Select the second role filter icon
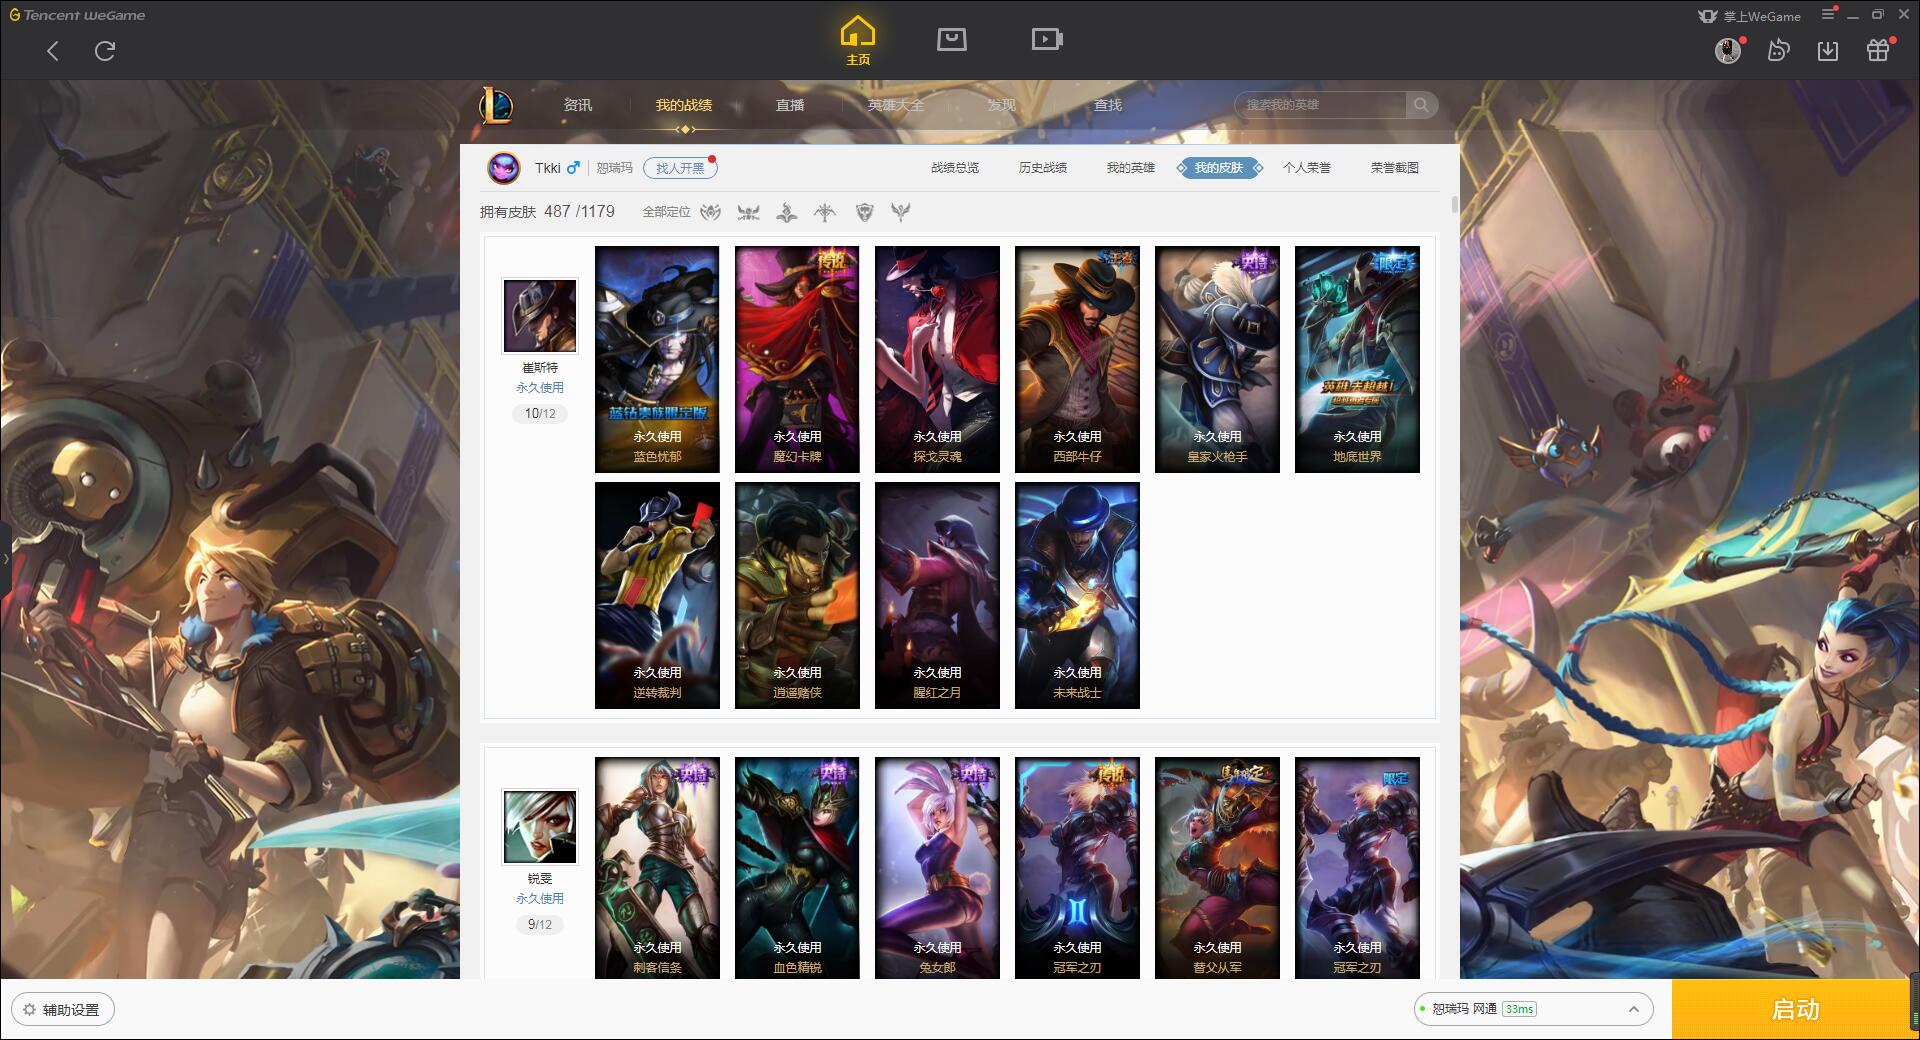Viewport: 1920px width, 1040px height. pos(749,212)
